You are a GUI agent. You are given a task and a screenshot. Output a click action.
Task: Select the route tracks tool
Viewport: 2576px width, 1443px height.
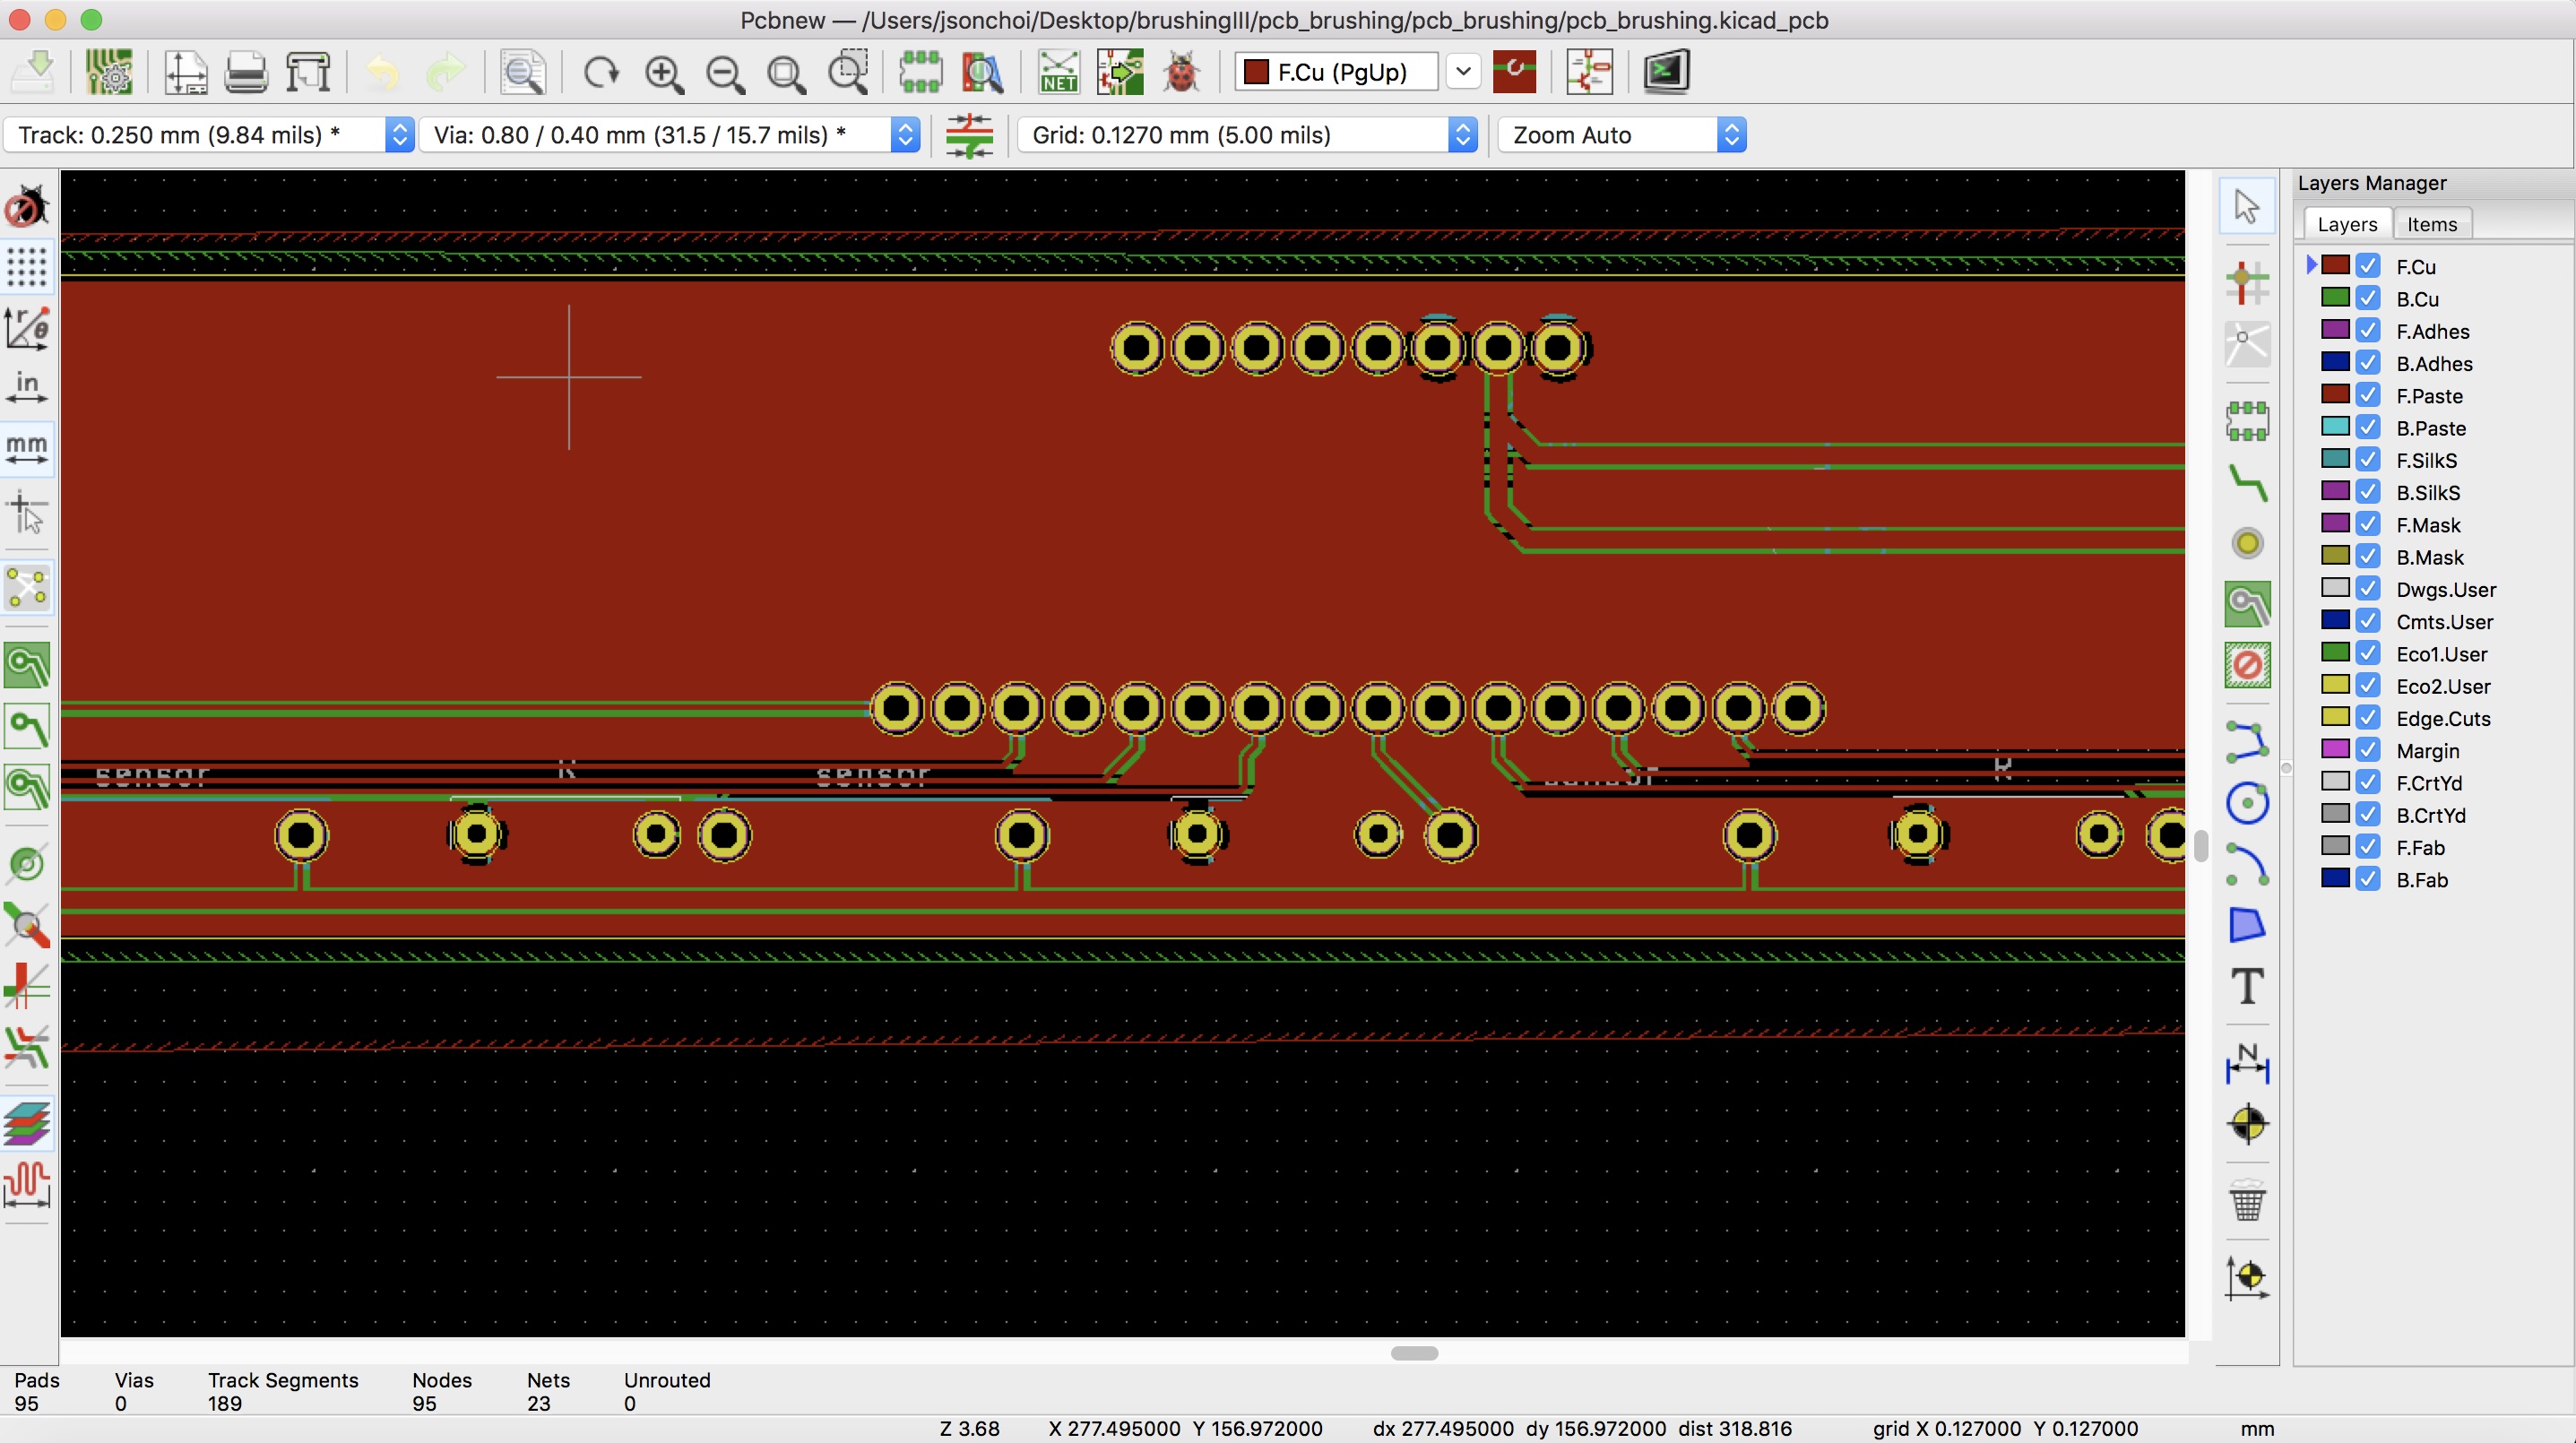pos(2247,483)
